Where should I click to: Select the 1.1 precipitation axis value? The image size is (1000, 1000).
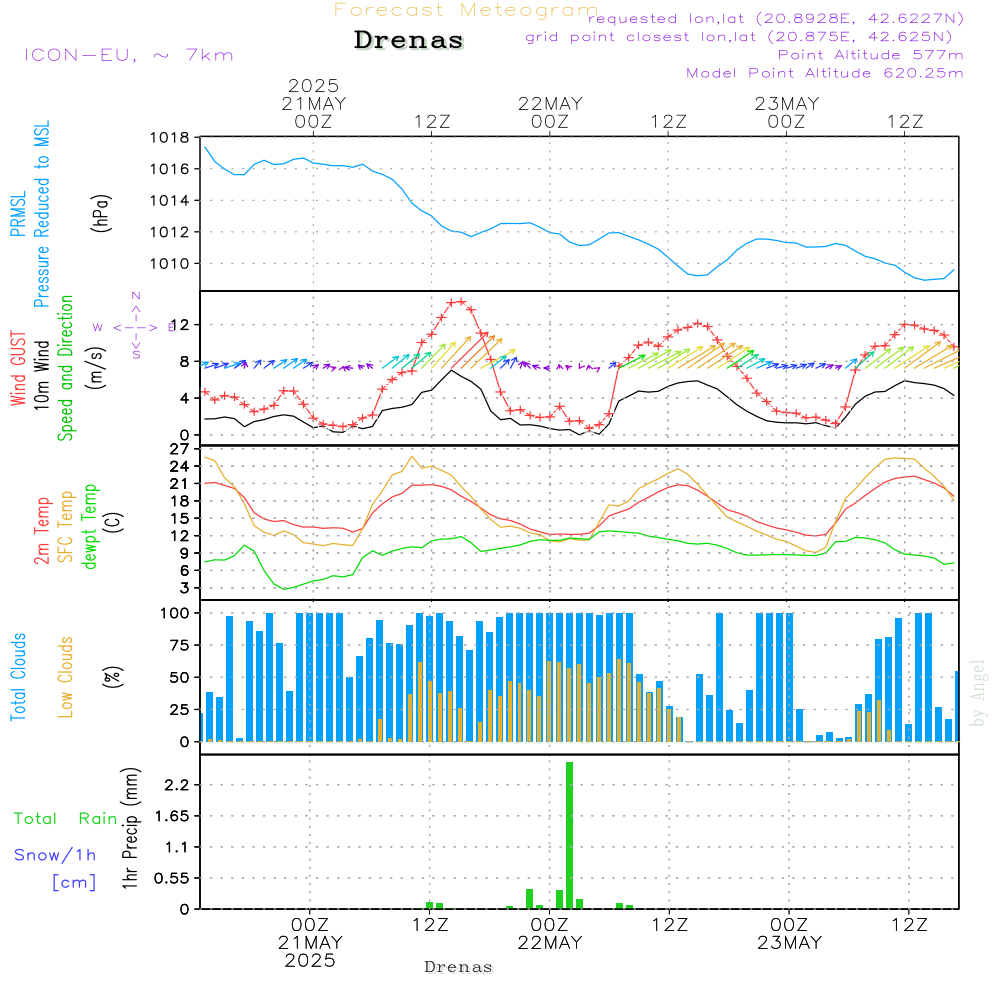(177, 848)
